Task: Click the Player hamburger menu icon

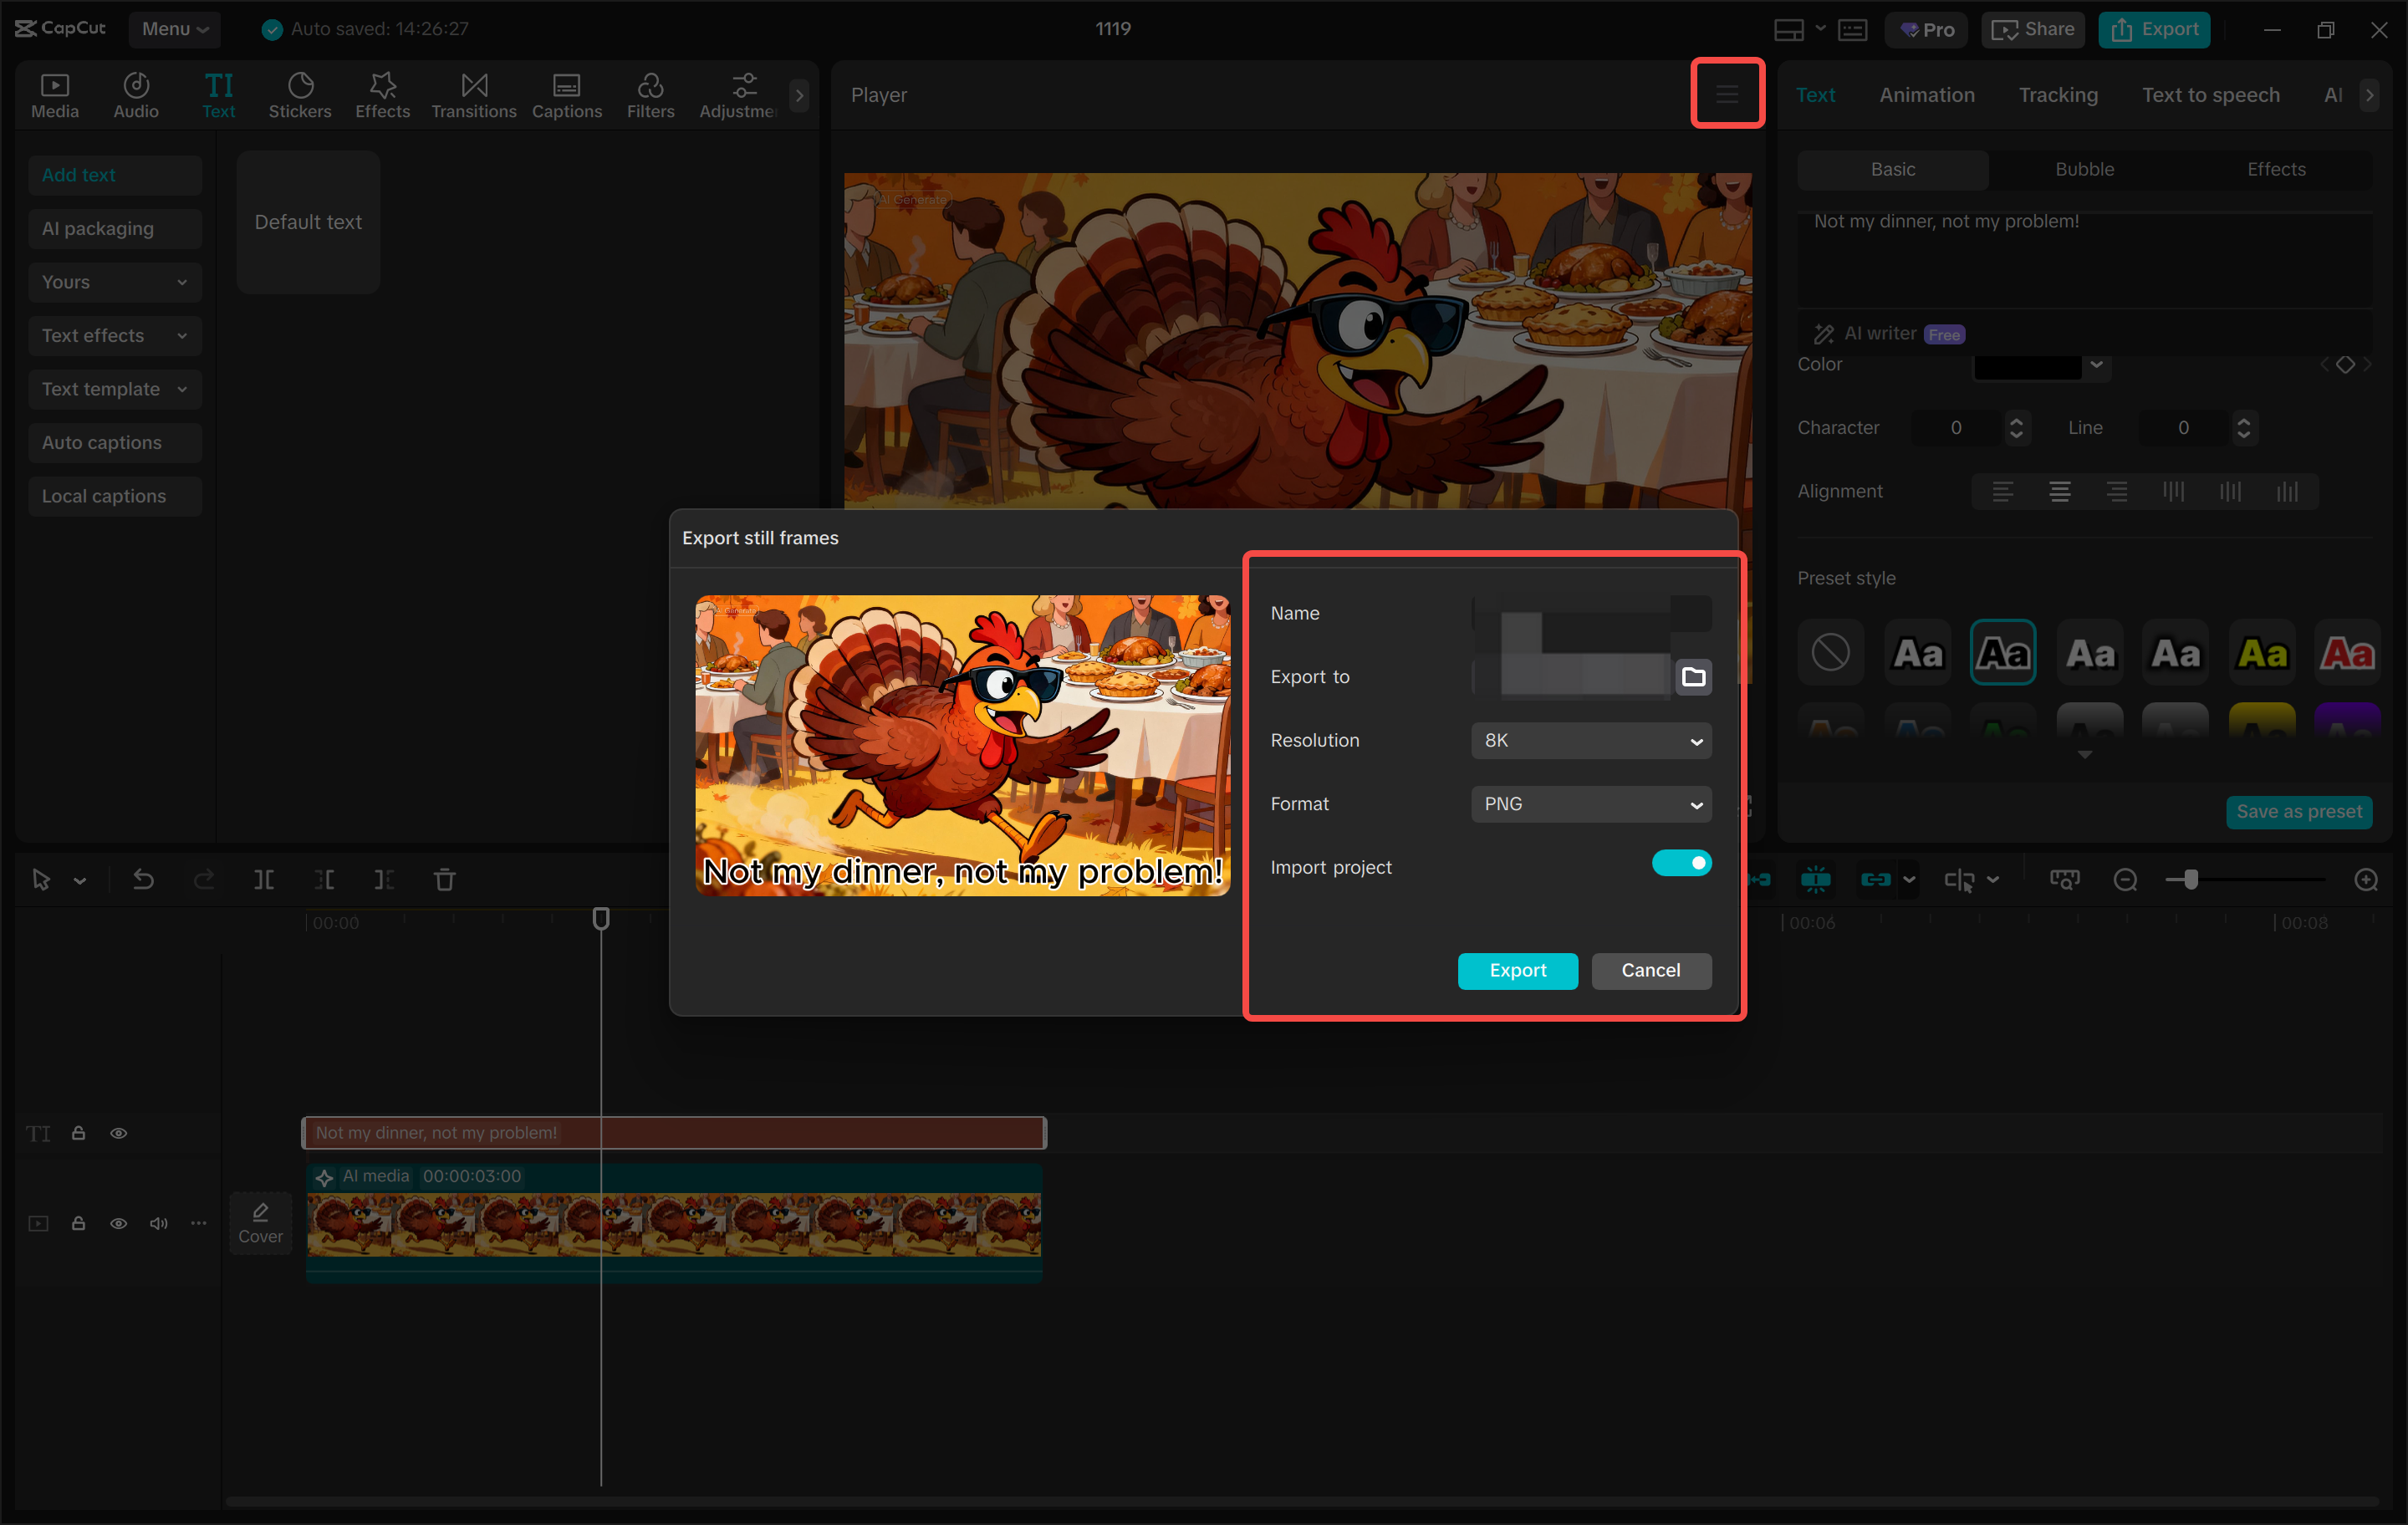Action: click(1726, 94)
